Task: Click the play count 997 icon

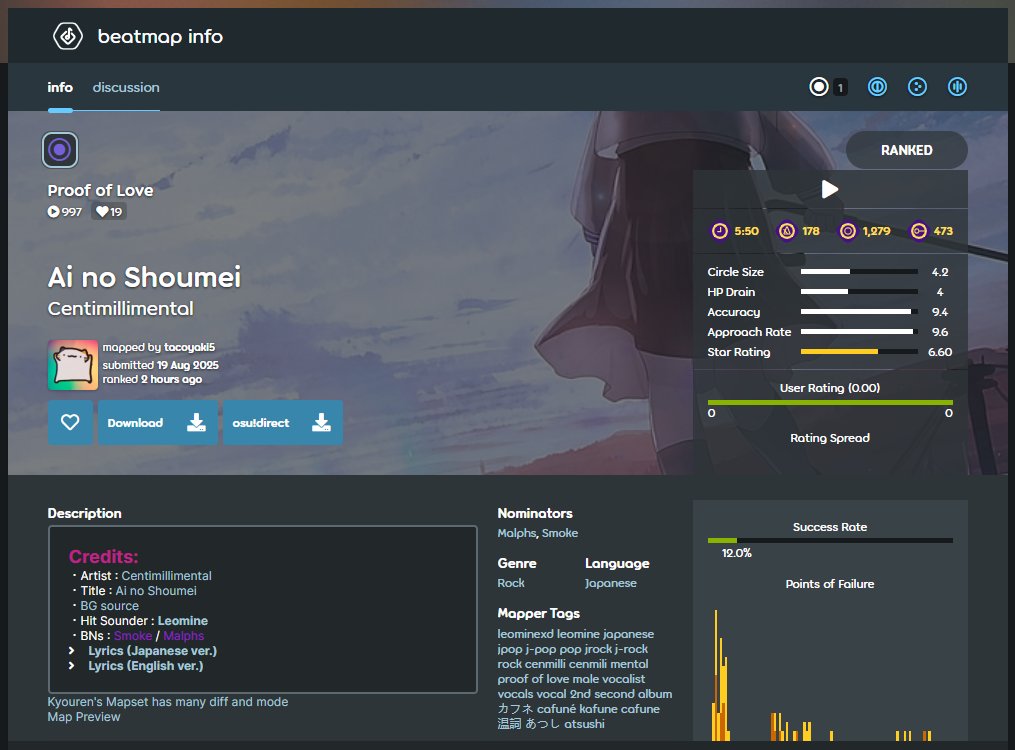Action: click(53, 212)
